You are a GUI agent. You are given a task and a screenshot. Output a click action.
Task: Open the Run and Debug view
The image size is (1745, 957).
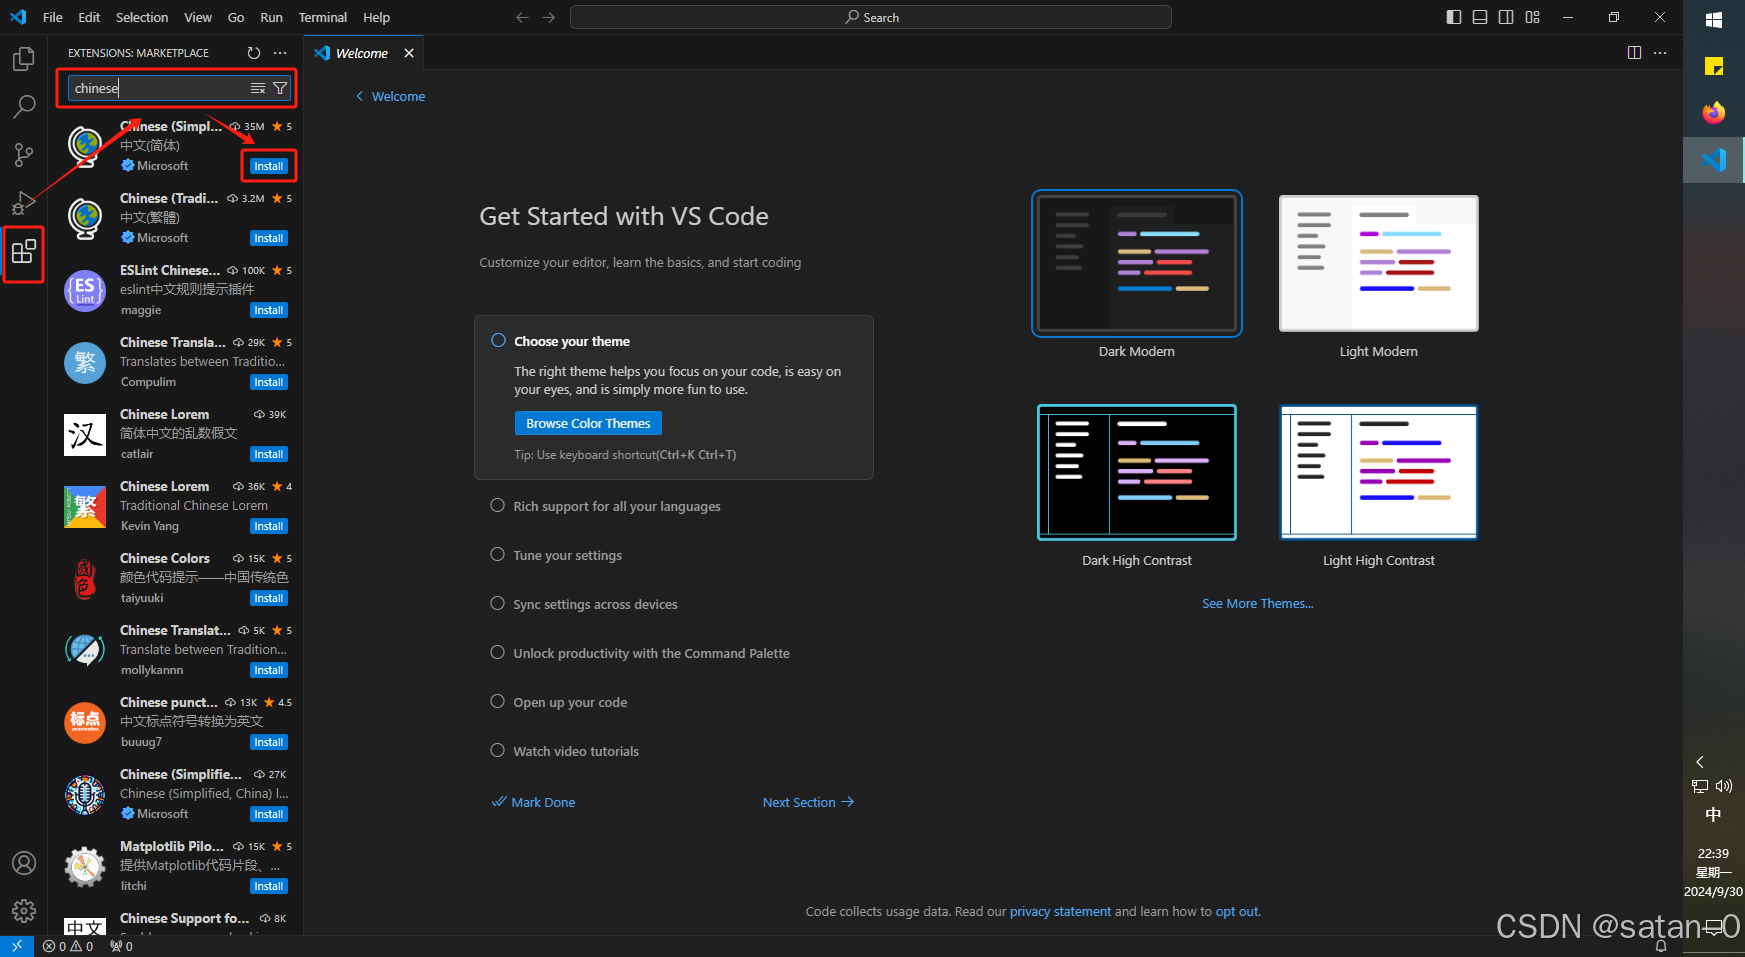23,203
